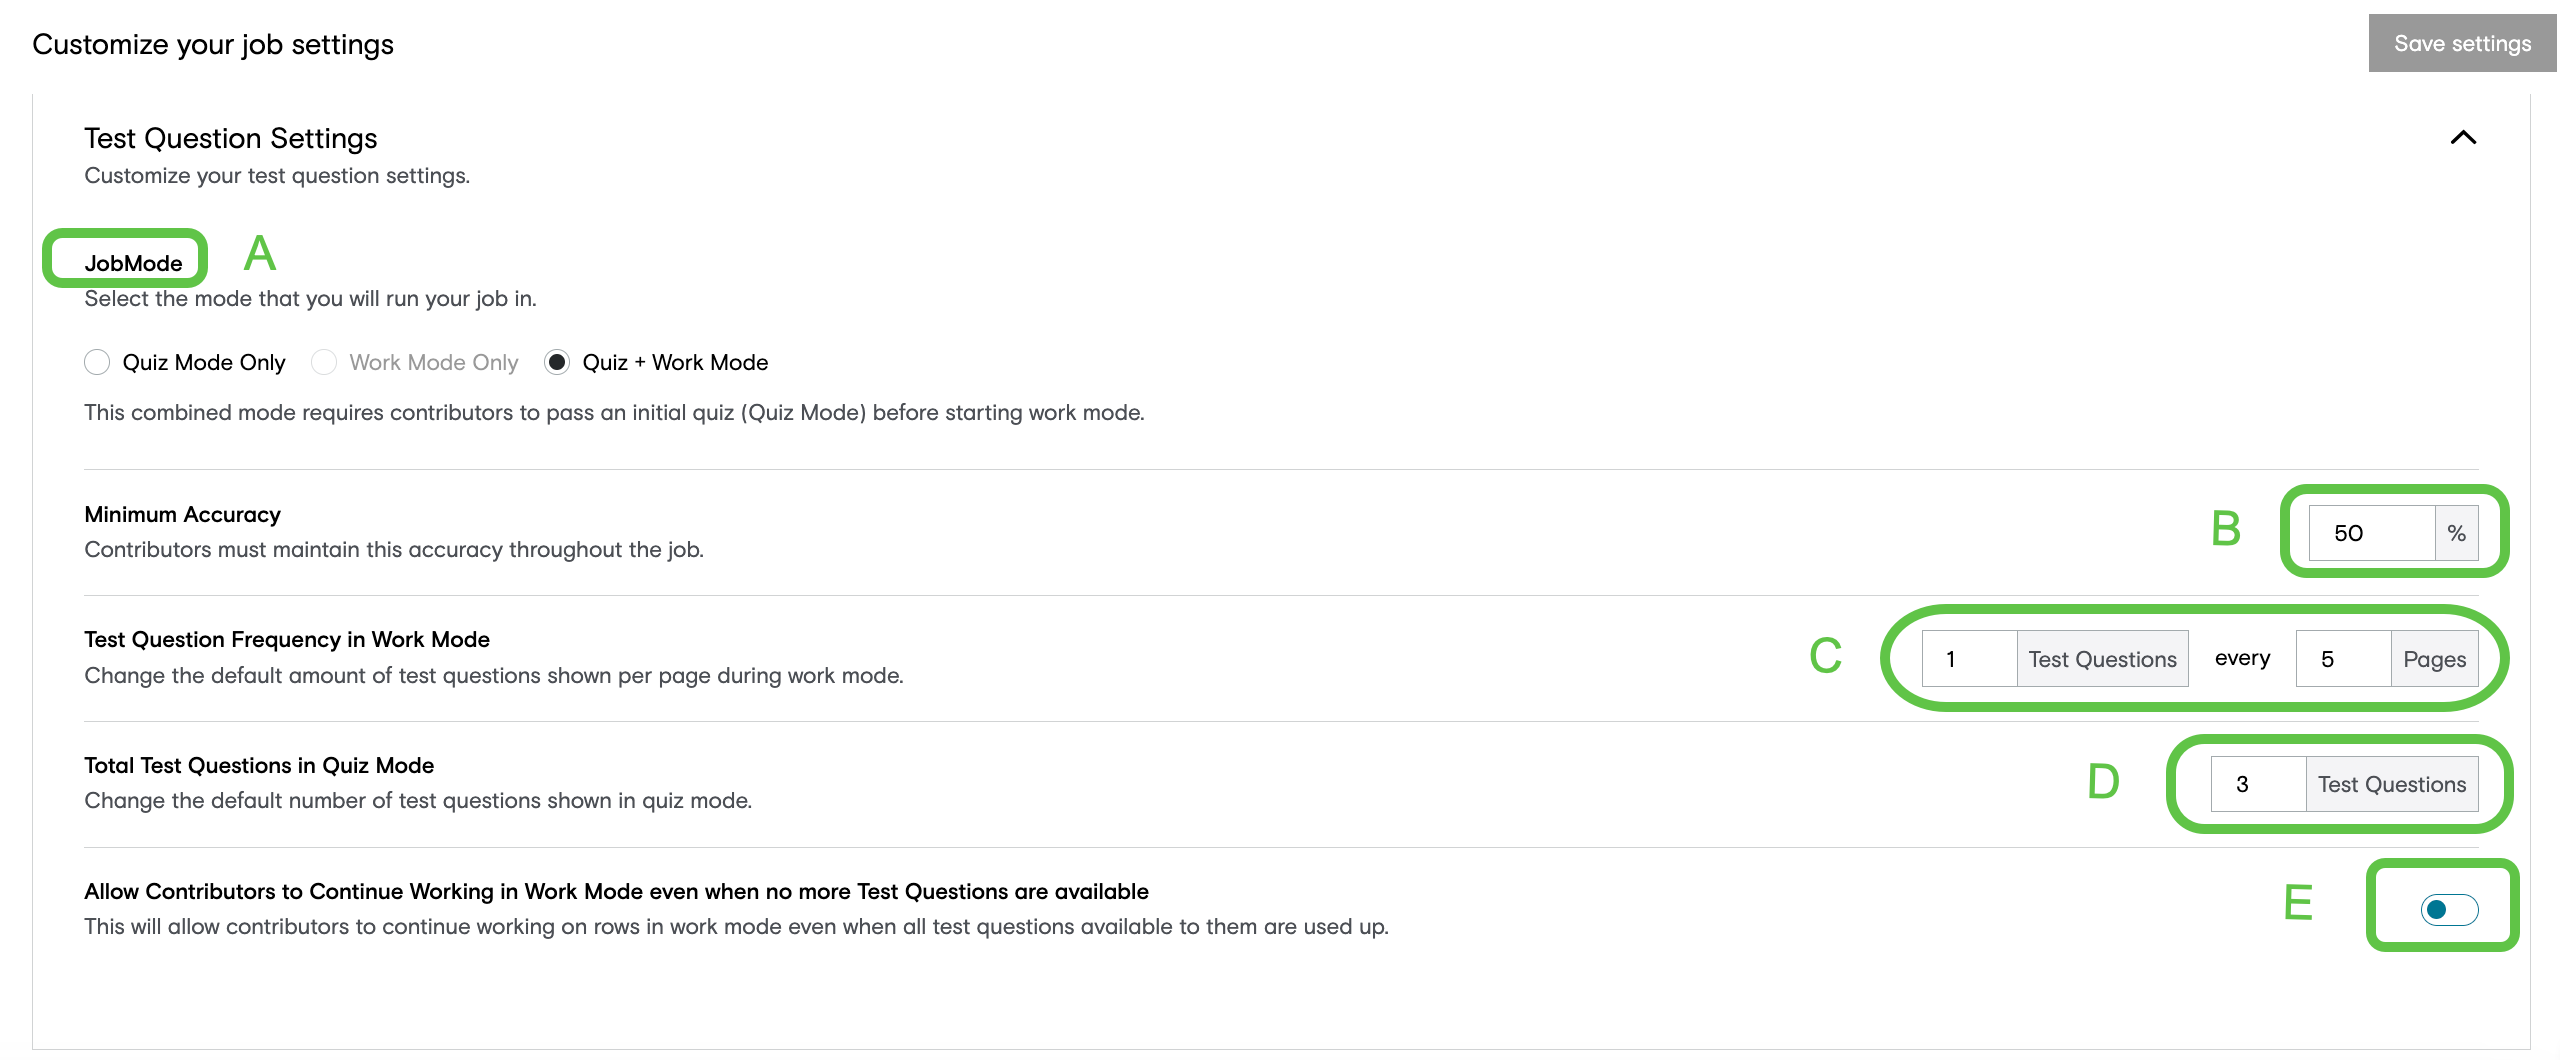Screen dimensions: 2568x1060
Task: Click the Customize your job settings title
Action: (x=213, y=44)
